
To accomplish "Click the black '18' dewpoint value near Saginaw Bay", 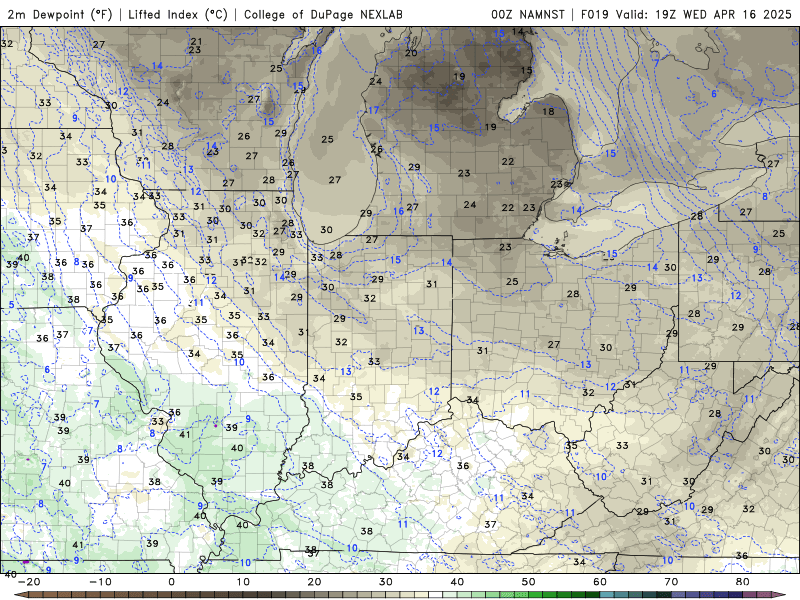I will tap(548, 111).
